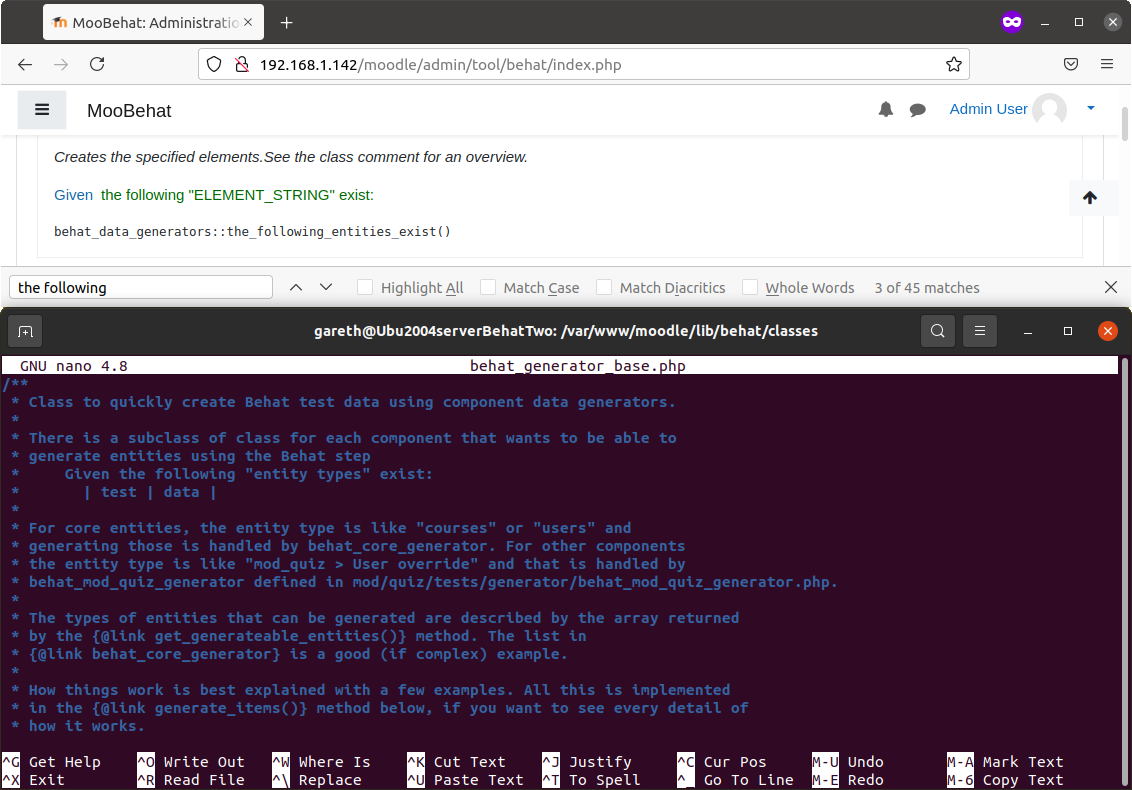Open new terminal tab icon
The image size is (1132, 790).
coord(25,331)
